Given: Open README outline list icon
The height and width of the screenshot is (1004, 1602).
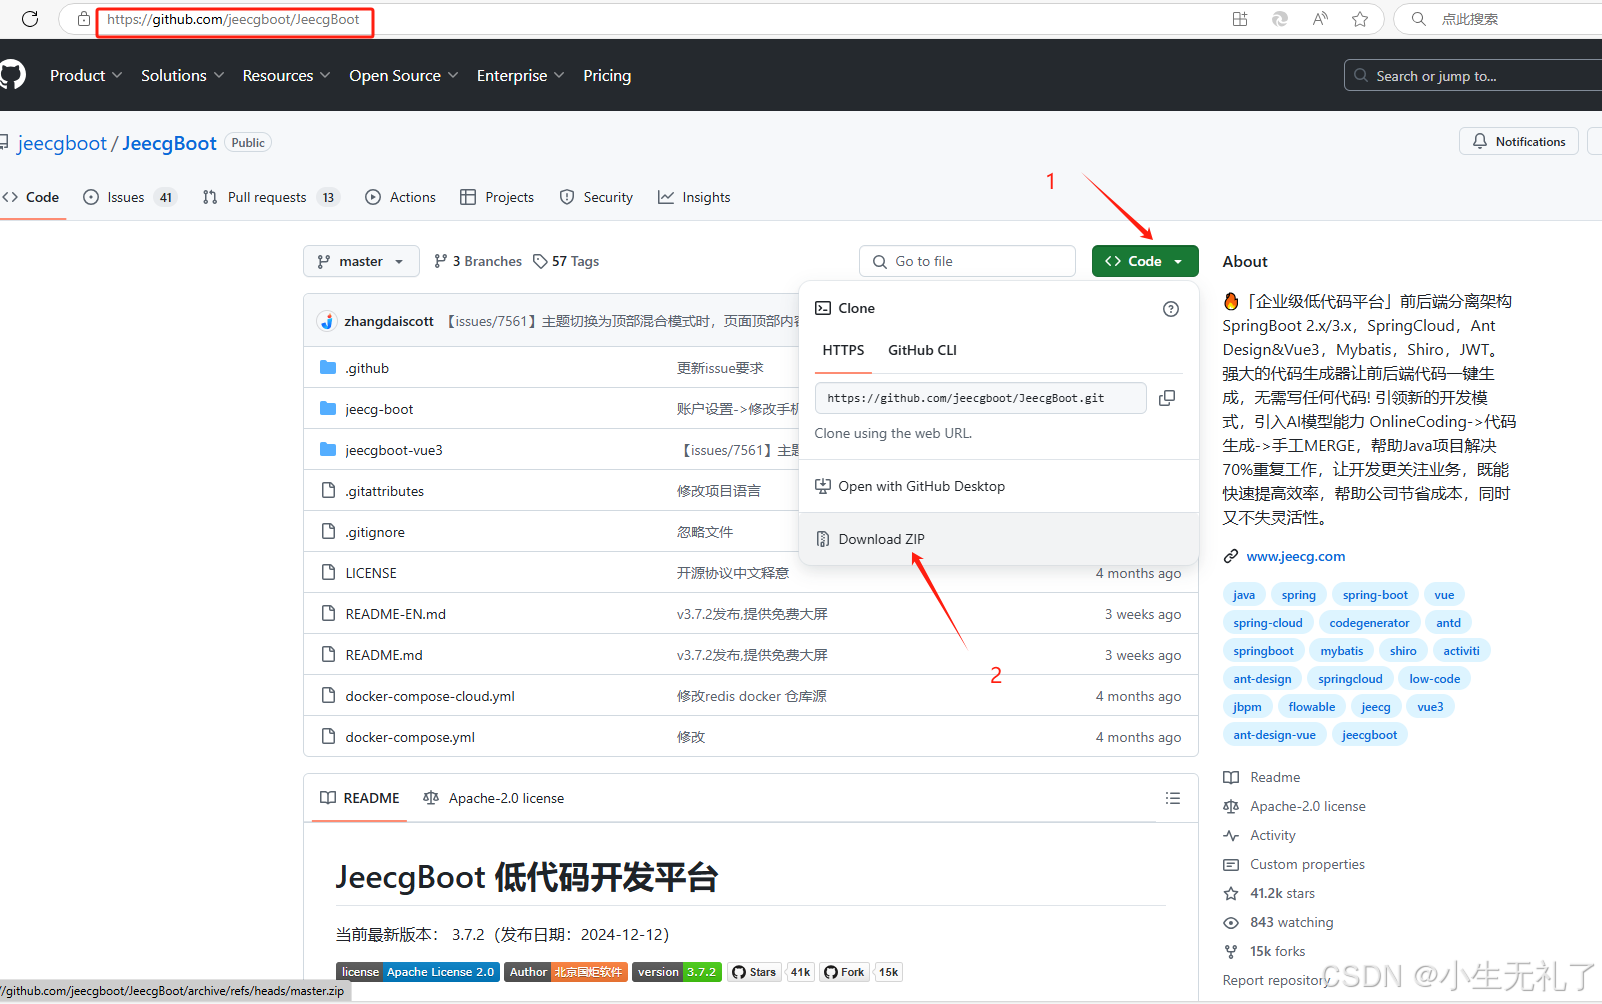Looking at the screenshot, I should point(1173,798).
